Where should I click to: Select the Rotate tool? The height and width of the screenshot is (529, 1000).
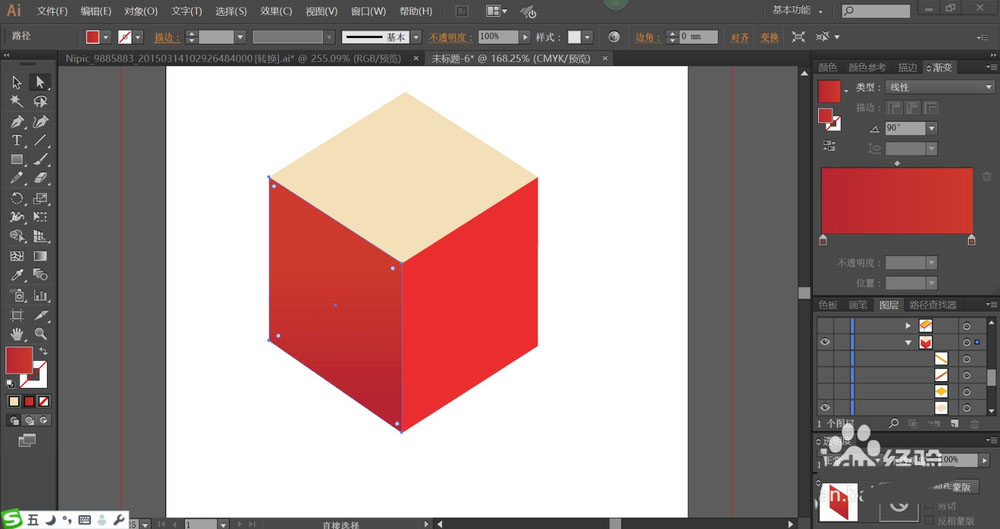pyautogui.click(x=17, y=198)
